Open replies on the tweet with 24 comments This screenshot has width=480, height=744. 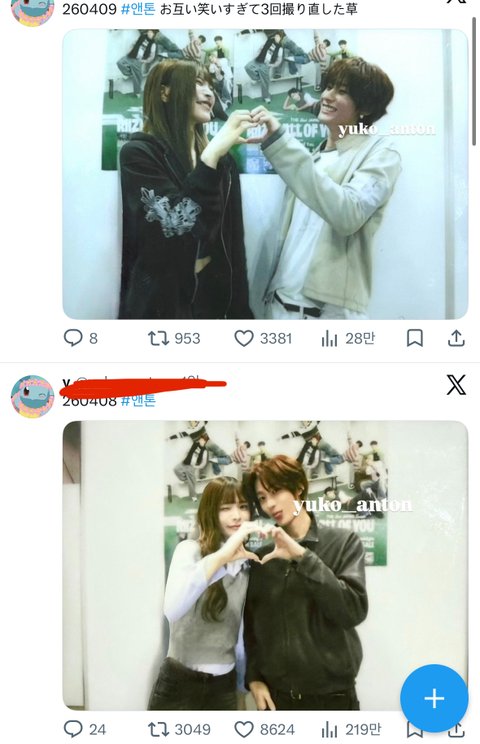pos(85,729)
